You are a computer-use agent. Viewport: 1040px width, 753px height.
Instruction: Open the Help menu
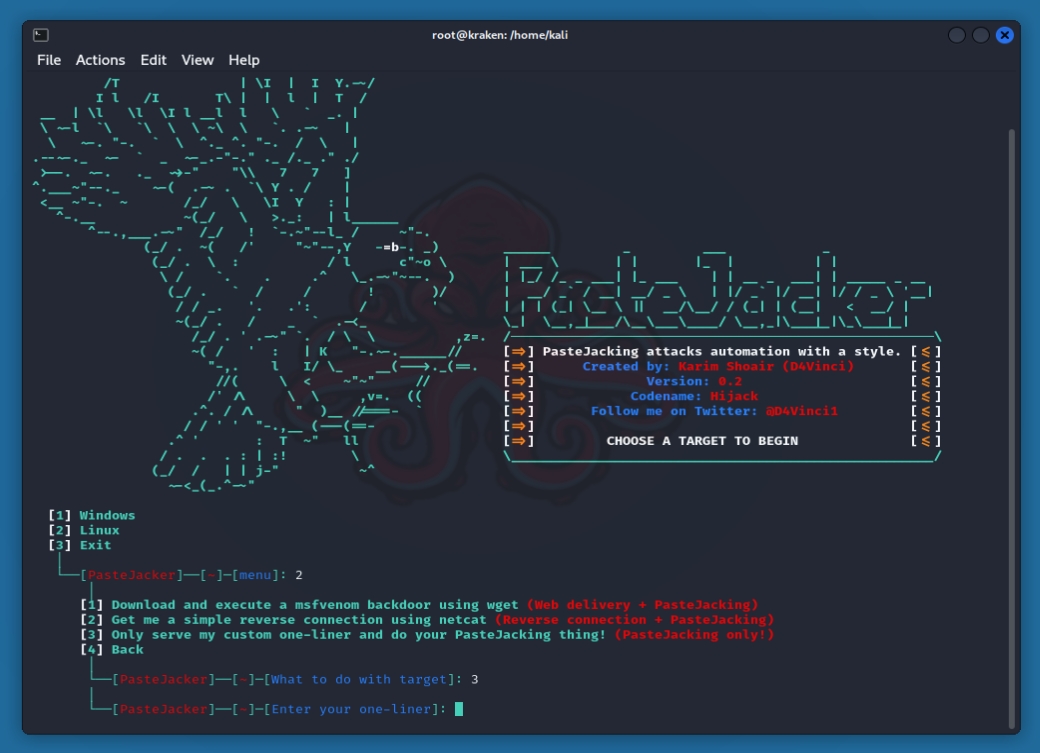(244, 60)
